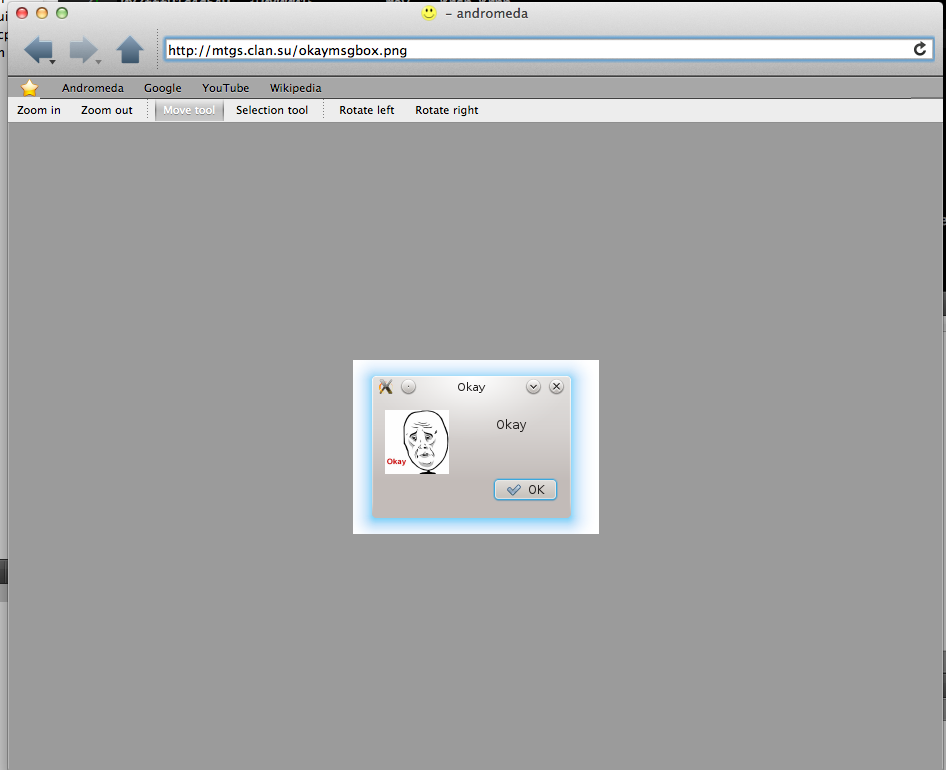
Task: Go back with the left arrow
Action: (x=37, y=49)
